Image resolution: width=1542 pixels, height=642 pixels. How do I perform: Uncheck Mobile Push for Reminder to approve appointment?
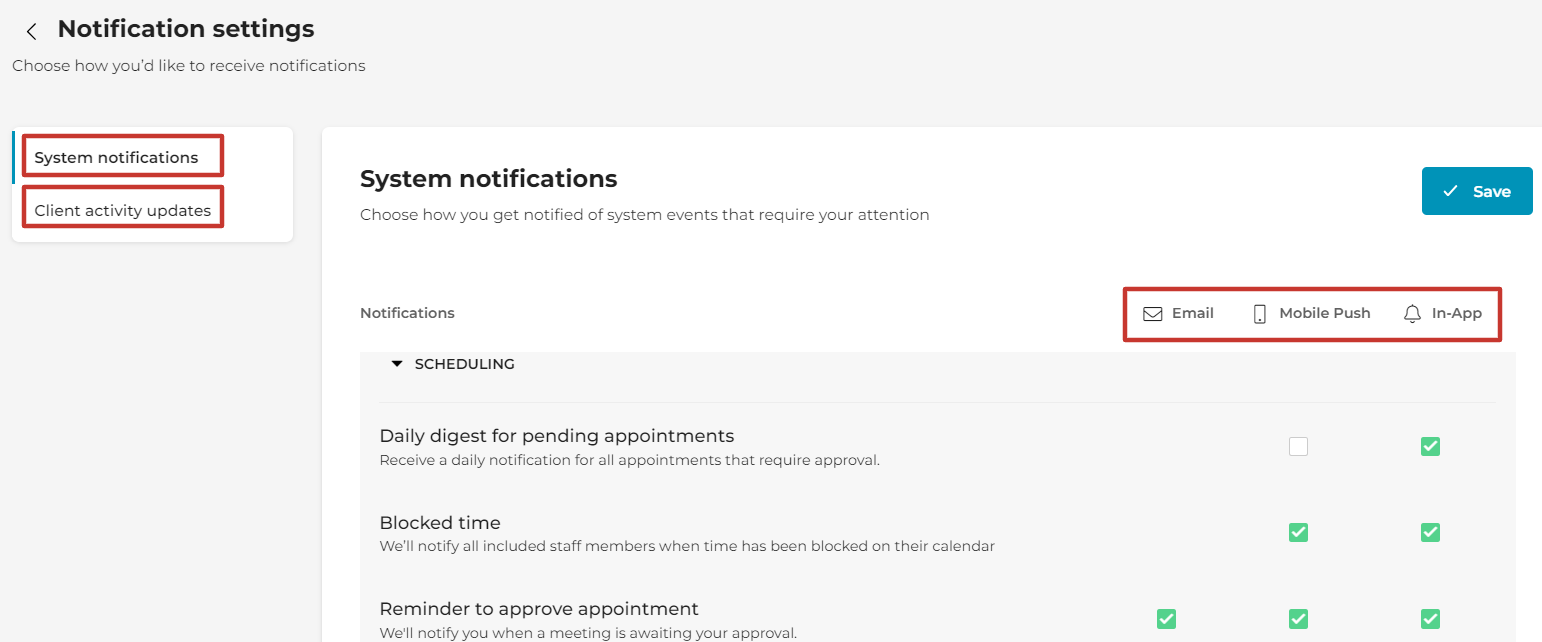[x=1298, y=619]
